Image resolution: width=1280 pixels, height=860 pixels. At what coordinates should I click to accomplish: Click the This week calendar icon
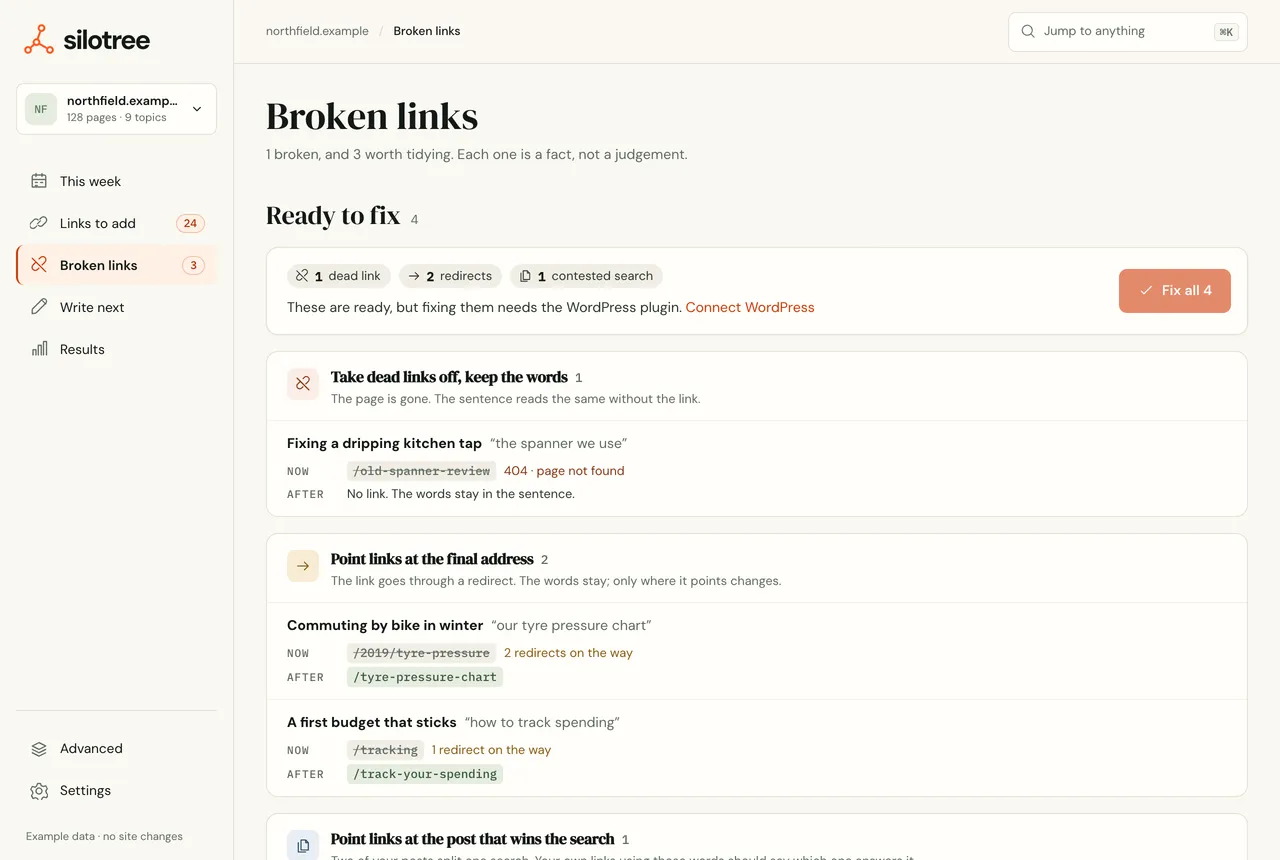click(39, 181)
